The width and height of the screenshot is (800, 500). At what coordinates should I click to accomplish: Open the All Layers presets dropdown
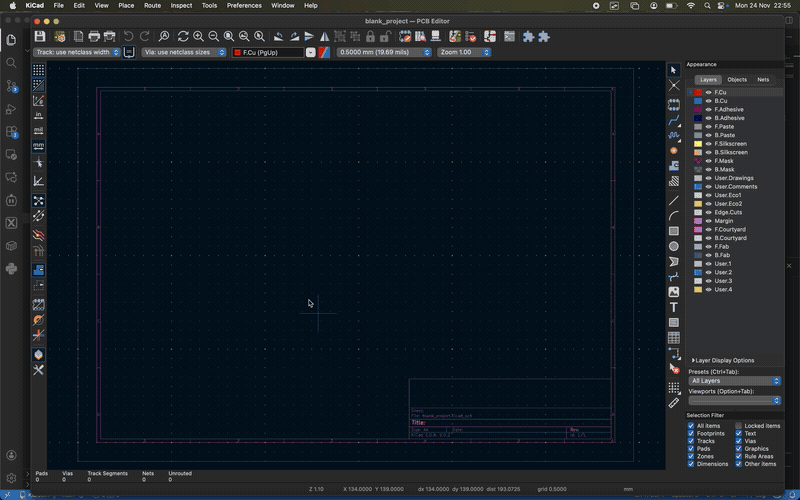coord(734,381)
